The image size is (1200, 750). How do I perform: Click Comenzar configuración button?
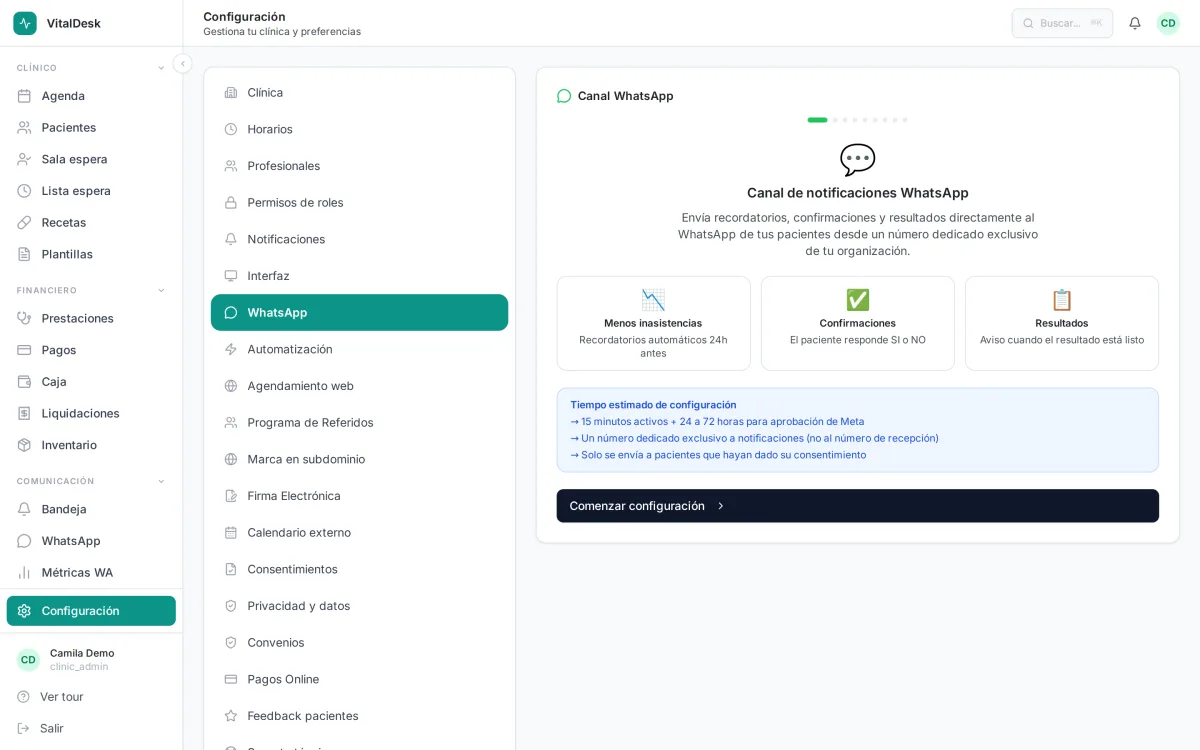[857, 506]
